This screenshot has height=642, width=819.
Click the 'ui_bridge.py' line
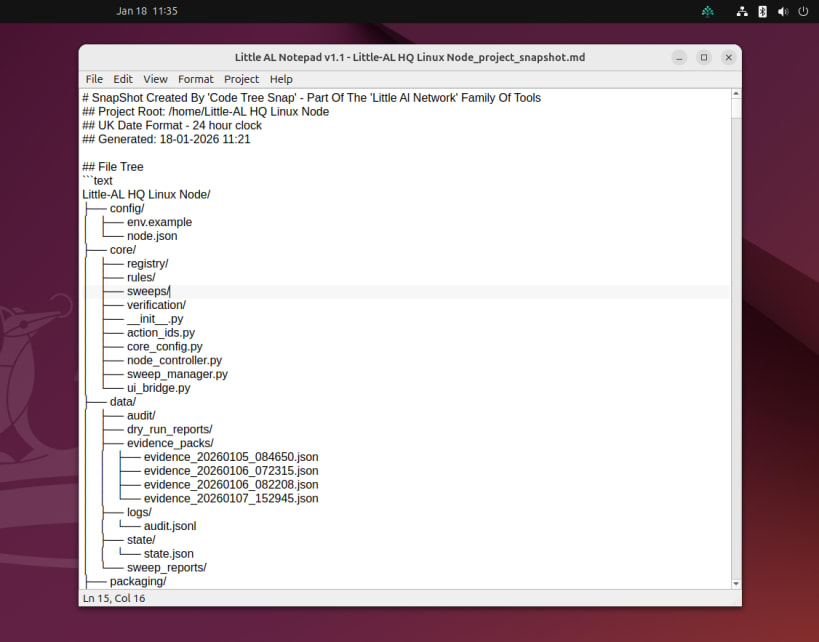click(x=158, y=388)
